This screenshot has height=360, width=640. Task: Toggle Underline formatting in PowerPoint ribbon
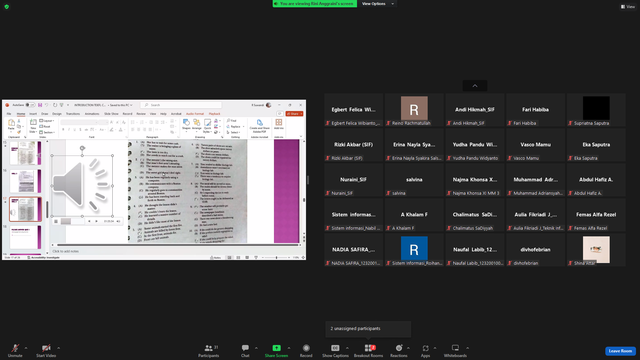75,129
